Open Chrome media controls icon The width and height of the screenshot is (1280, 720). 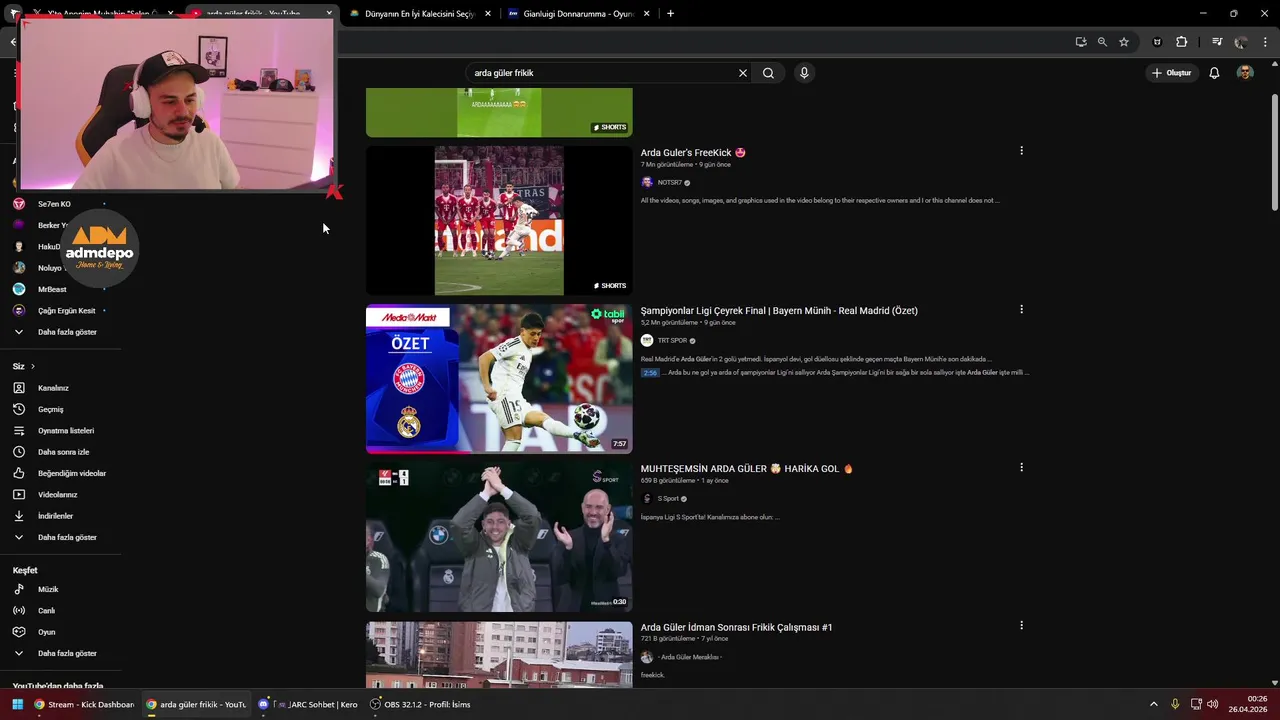[1217, 42]
